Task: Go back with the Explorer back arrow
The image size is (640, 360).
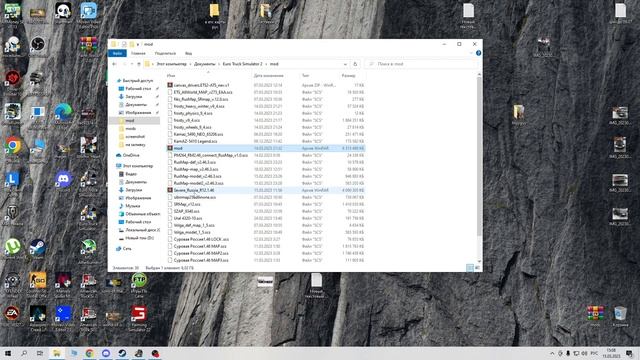Action: (x=114, y=64)
